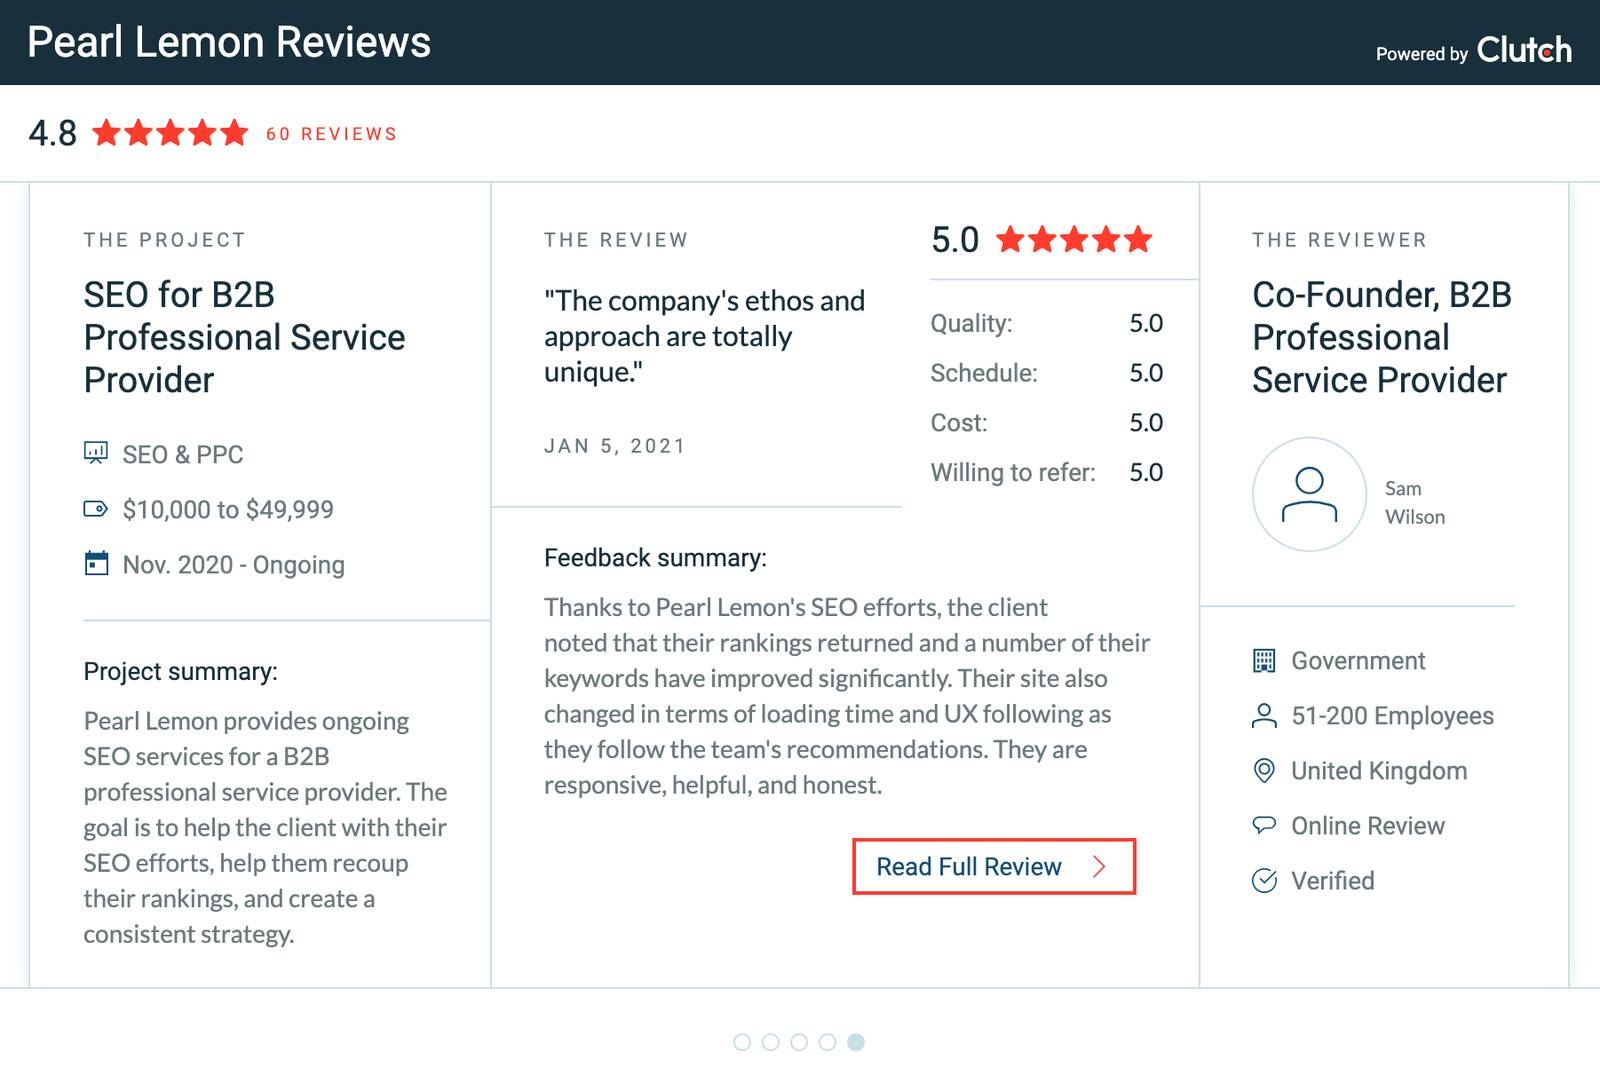Click the budget price tag icon

coord(96,509)
